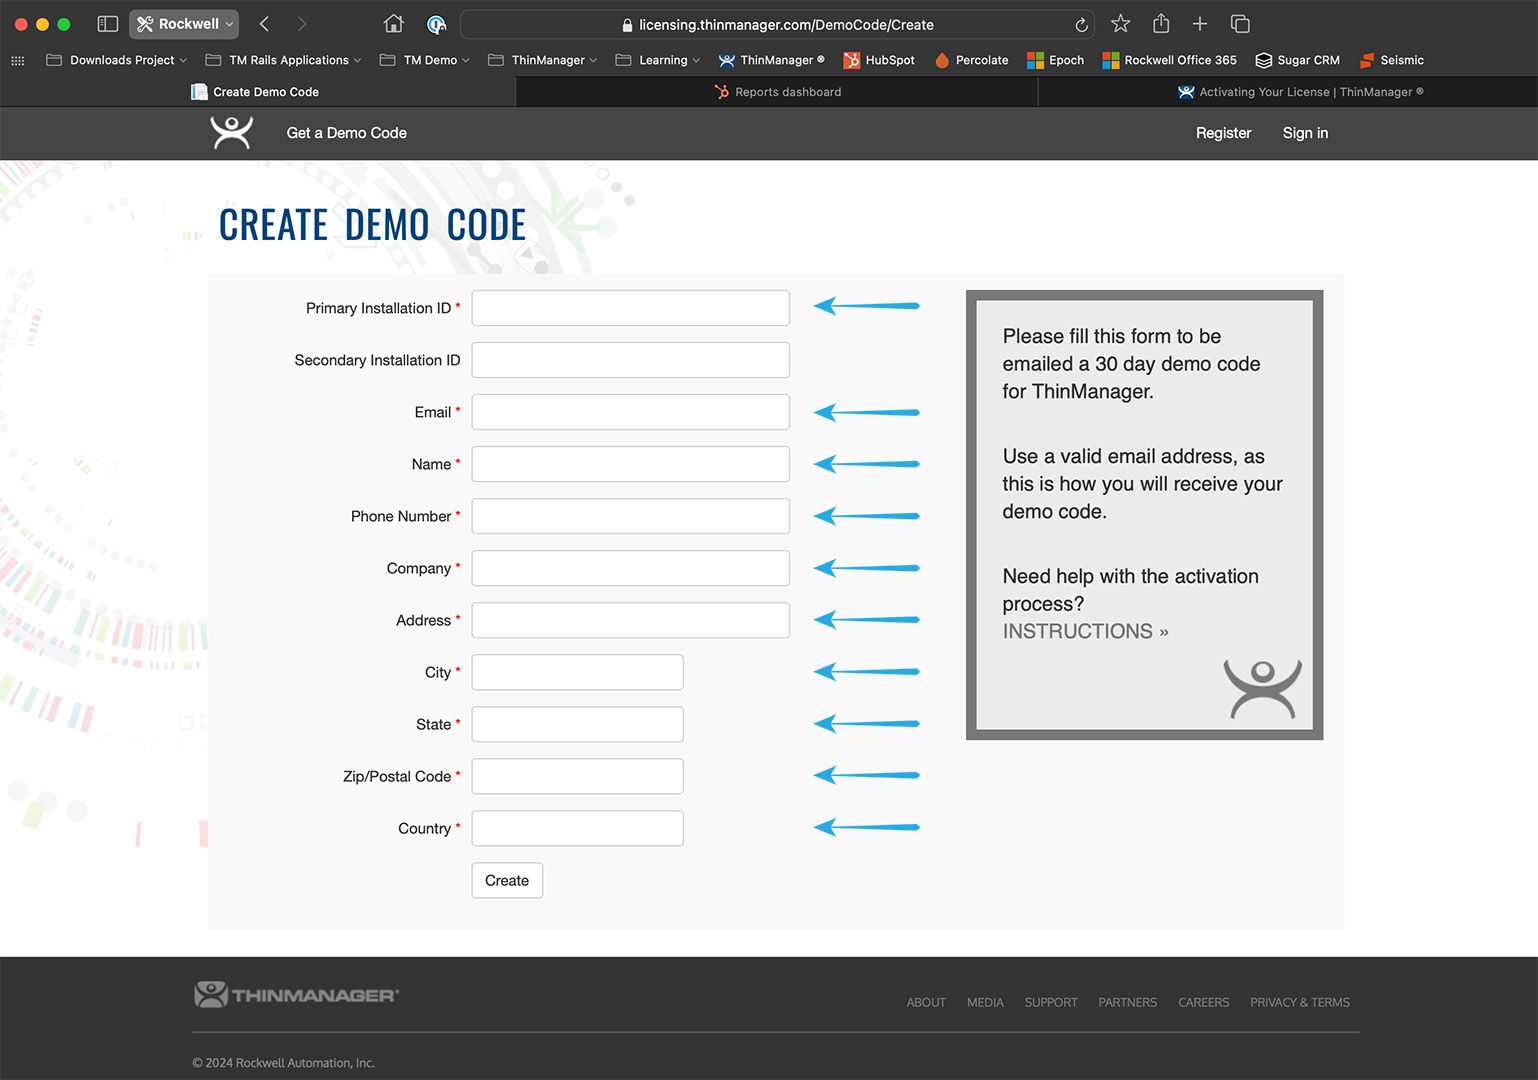This screenshot has height=1080, width=1538.
Task: Click into the Phone Number field
Action: click(631, 516)
